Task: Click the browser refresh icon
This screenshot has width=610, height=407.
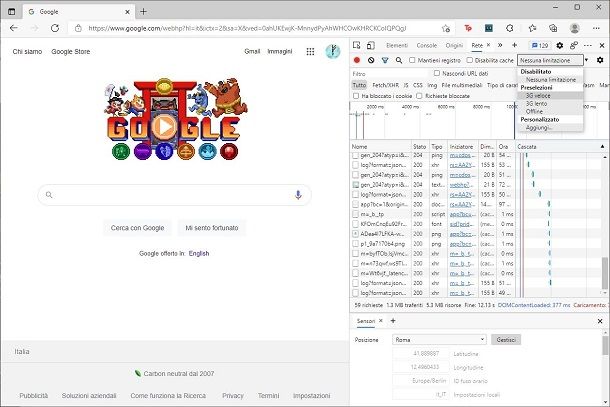Action: [55, 28]
